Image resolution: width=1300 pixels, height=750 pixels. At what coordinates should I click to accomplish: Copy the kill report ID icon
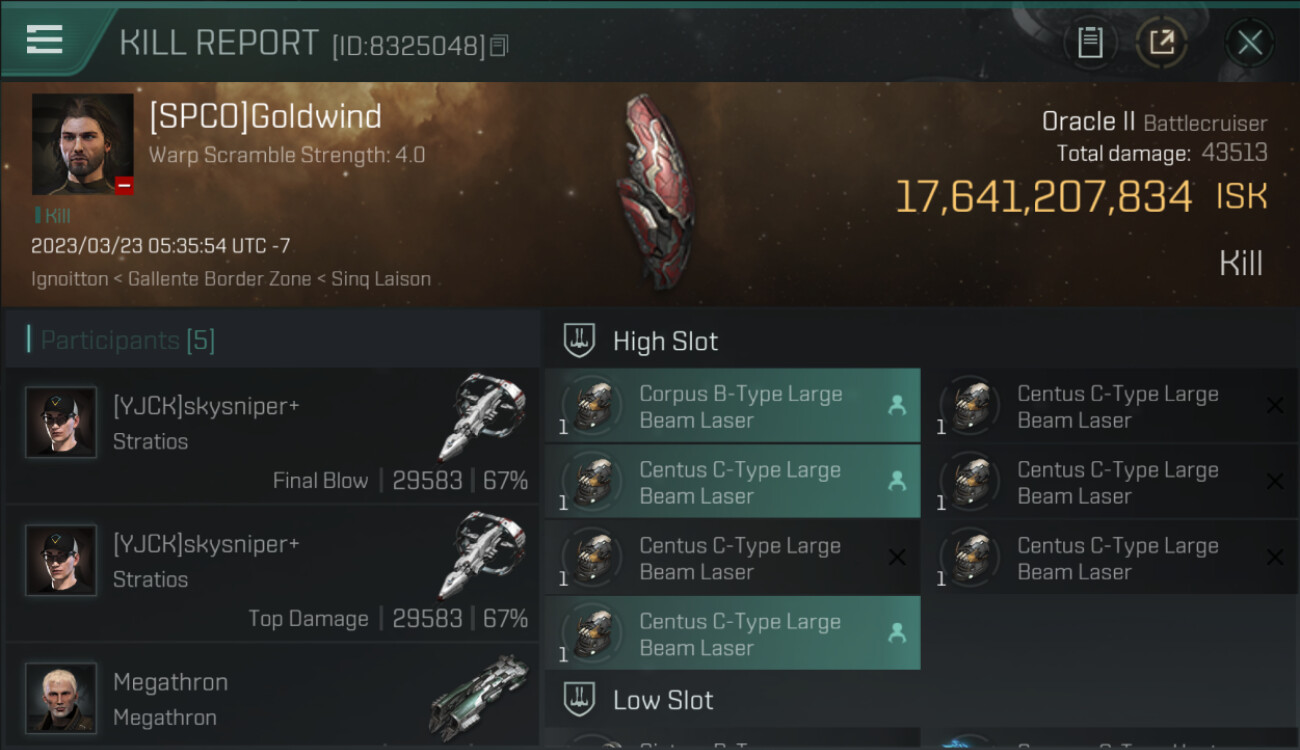coord(499,45)
